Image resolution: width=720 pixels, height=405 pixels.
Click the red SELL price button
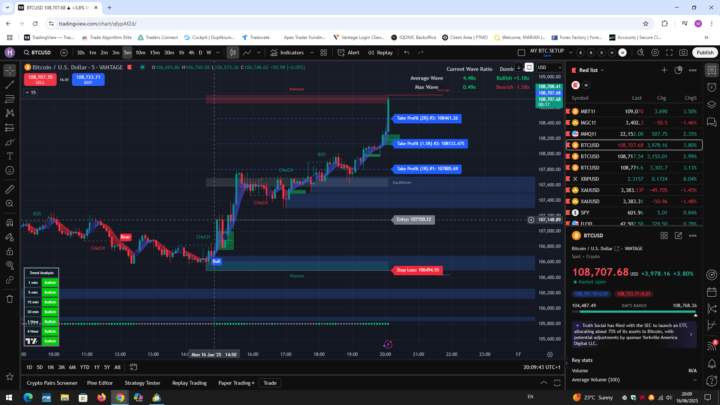(x=40, y=79)
